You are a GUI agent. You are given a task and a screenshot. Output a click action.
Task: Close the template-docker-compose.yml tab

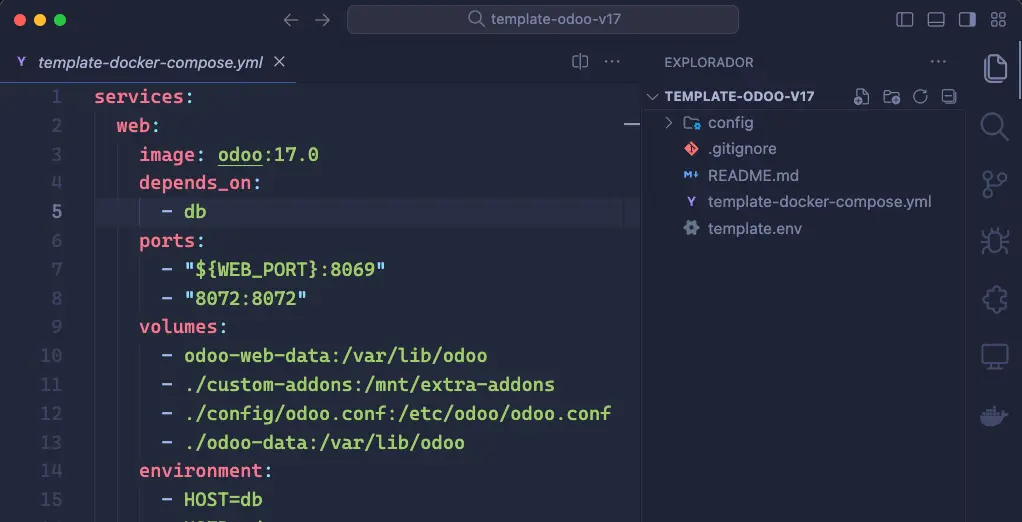[279, 62]
